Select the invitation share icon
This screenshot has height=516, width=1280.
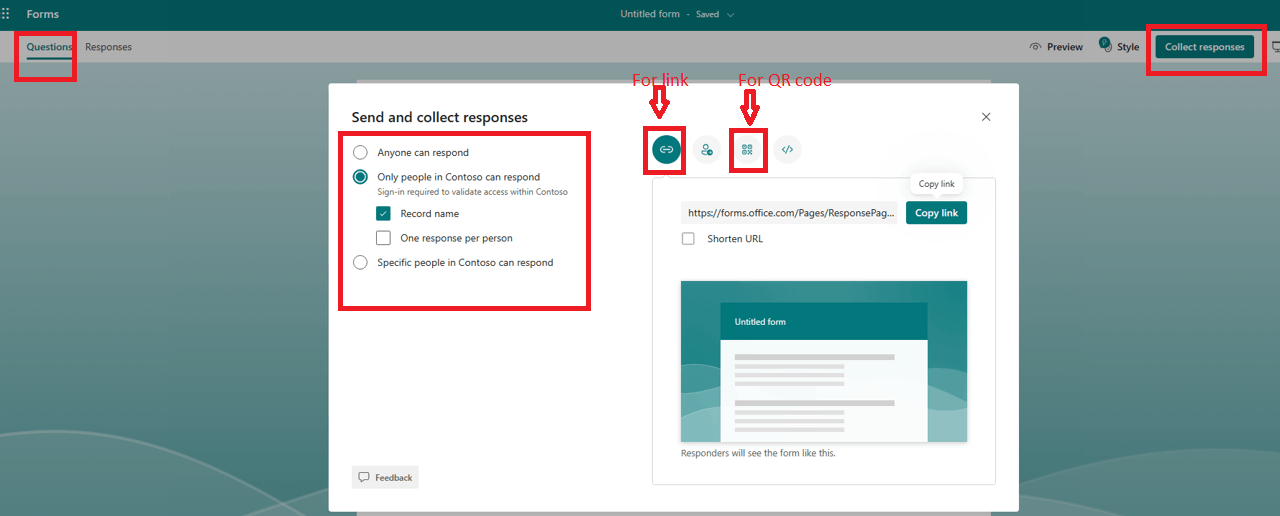coord(707,150)
